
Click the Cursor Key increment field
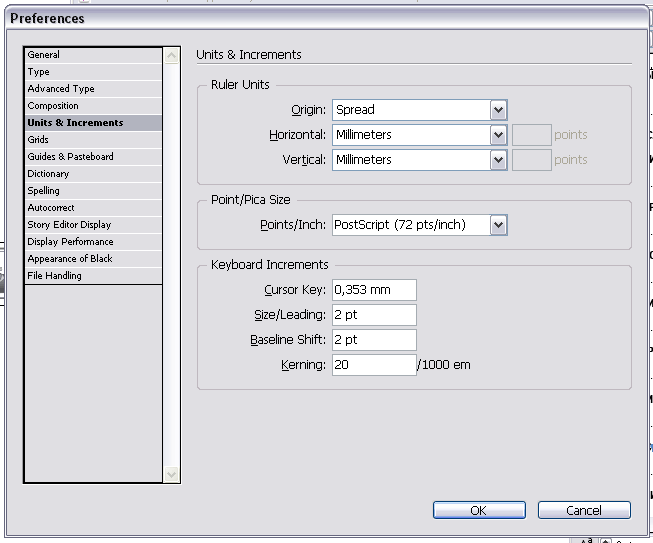pos(374,290)
